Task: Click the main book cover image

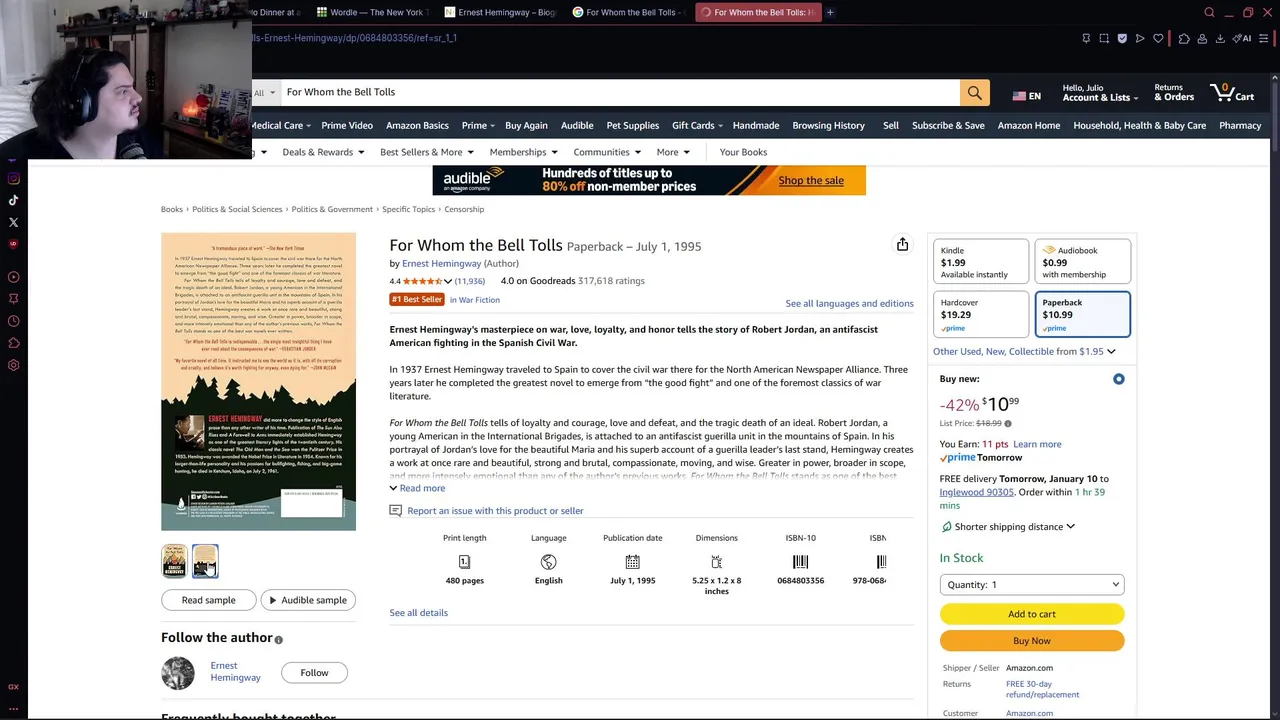Action: tap(258, 382)
